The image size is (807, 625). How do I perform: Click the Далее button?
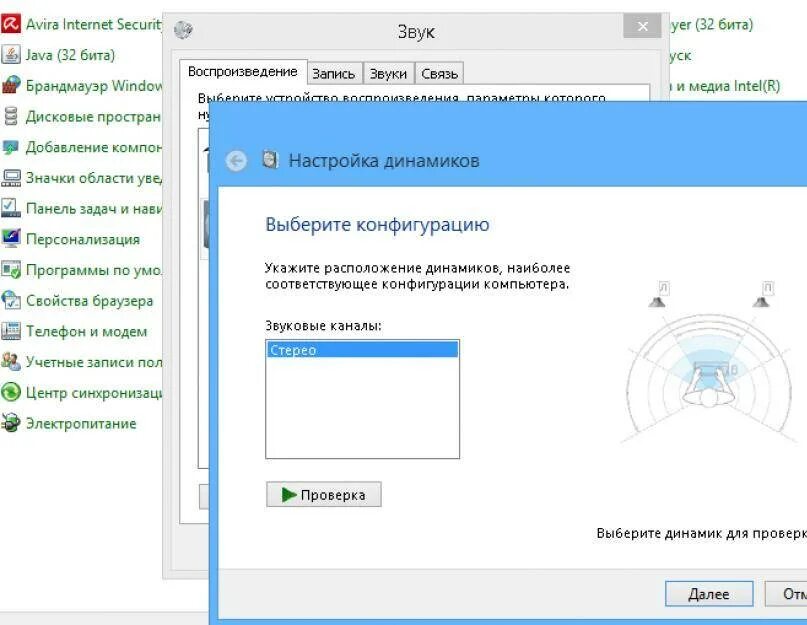[709, 594]
